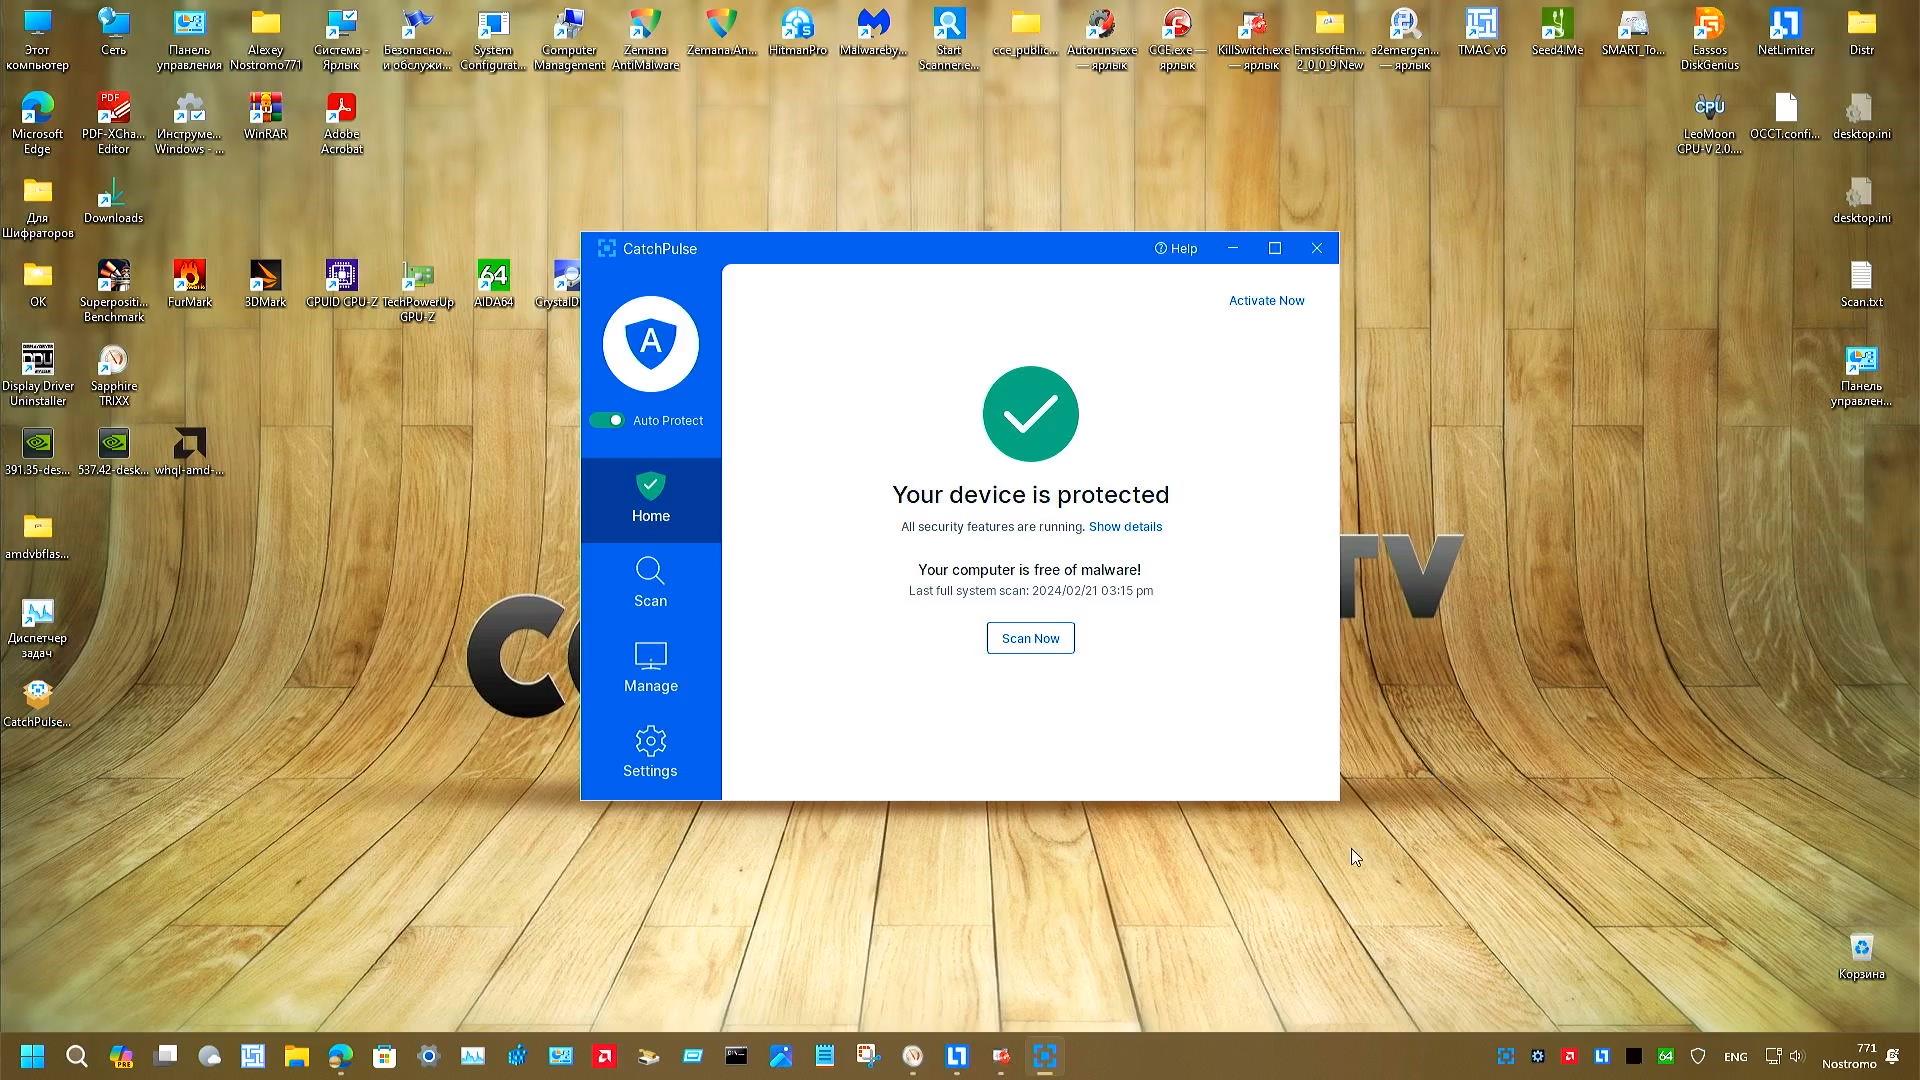
Task: Open the Manage section in the sidebar
Action: 650,668
